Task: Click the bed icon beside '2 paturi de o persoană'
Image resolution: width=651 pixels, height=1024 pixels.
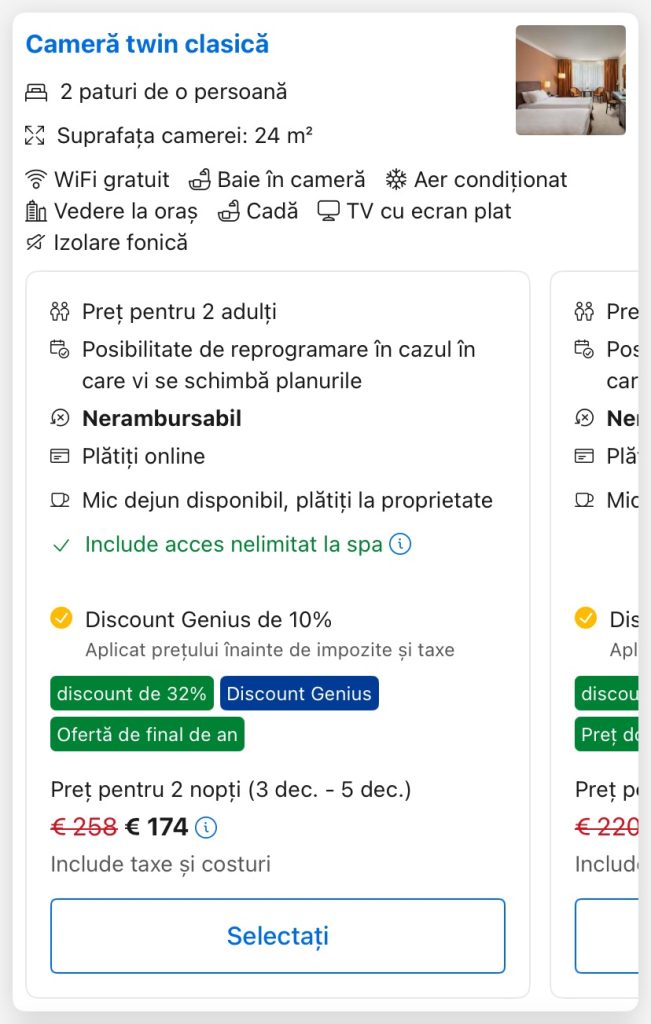Action: pos(36,93)
